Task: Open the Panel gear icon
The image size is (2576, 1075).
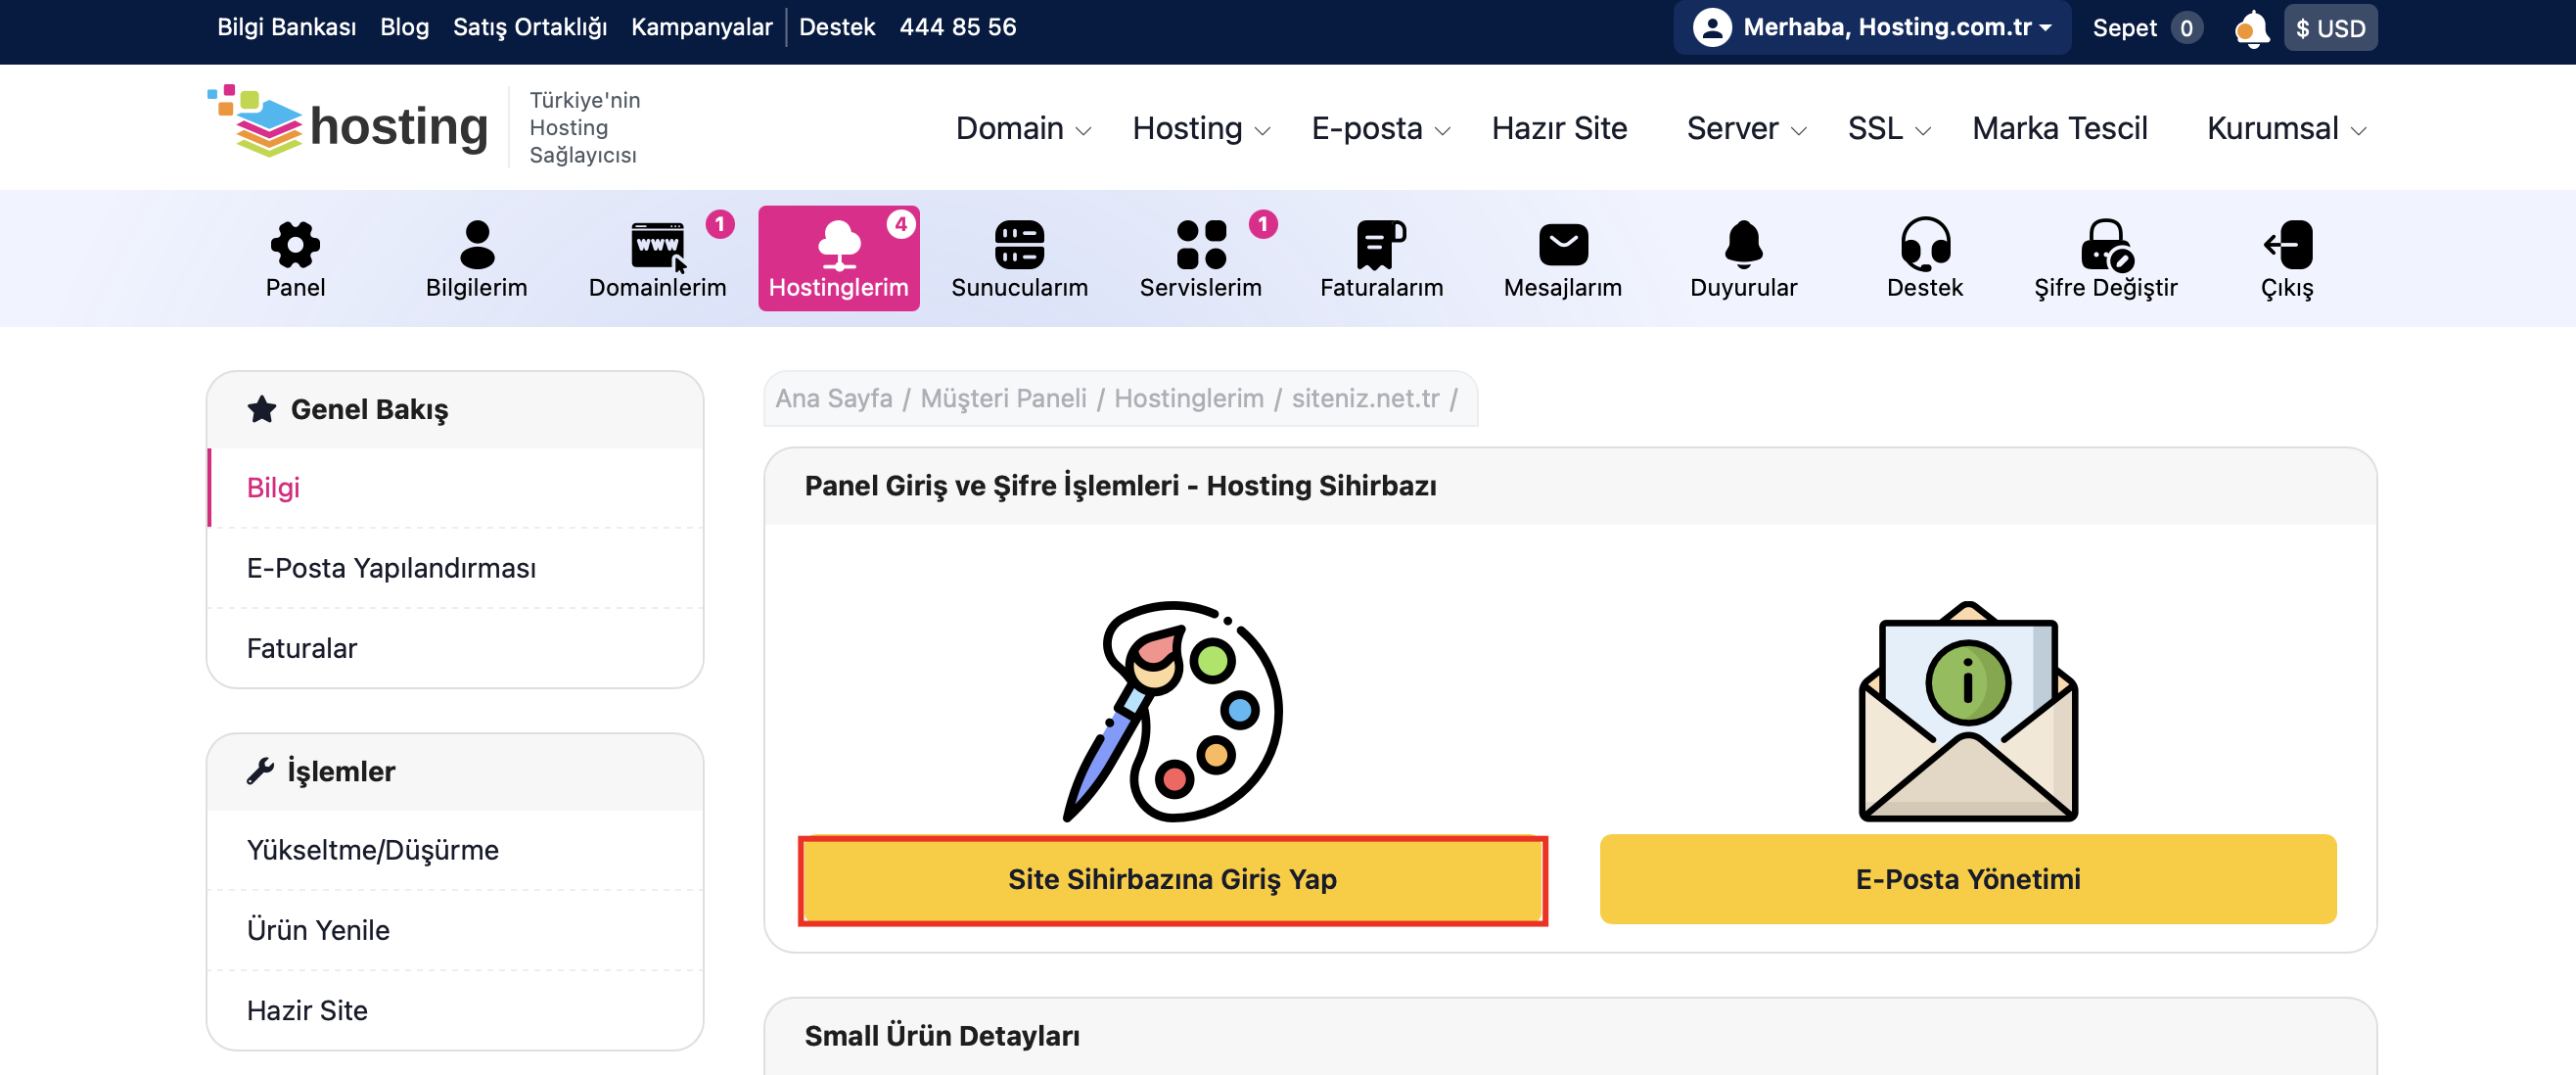Action: pos(295,244)
